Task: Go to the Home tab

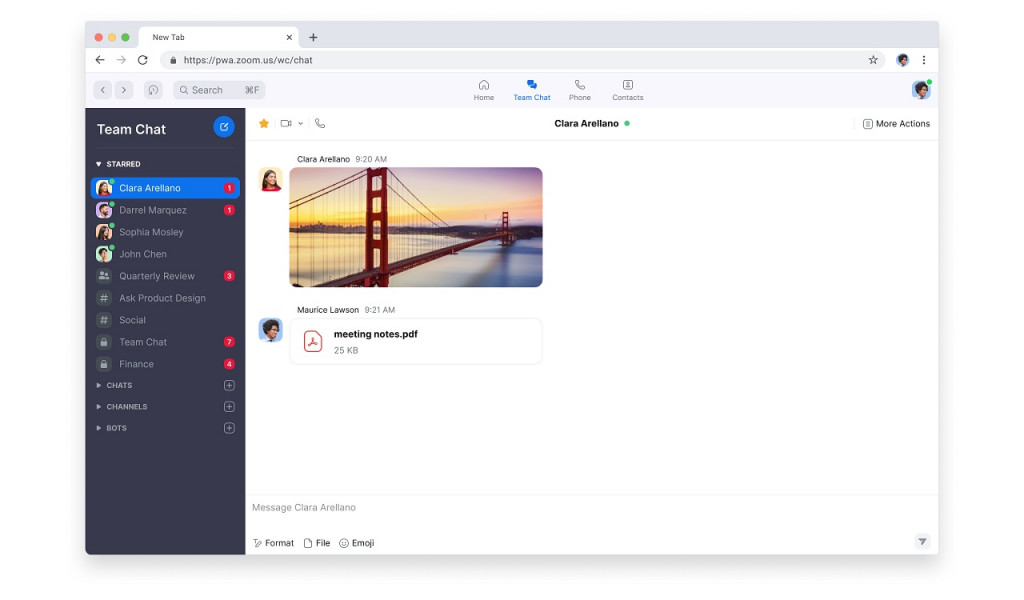Action: coord(484,90)
